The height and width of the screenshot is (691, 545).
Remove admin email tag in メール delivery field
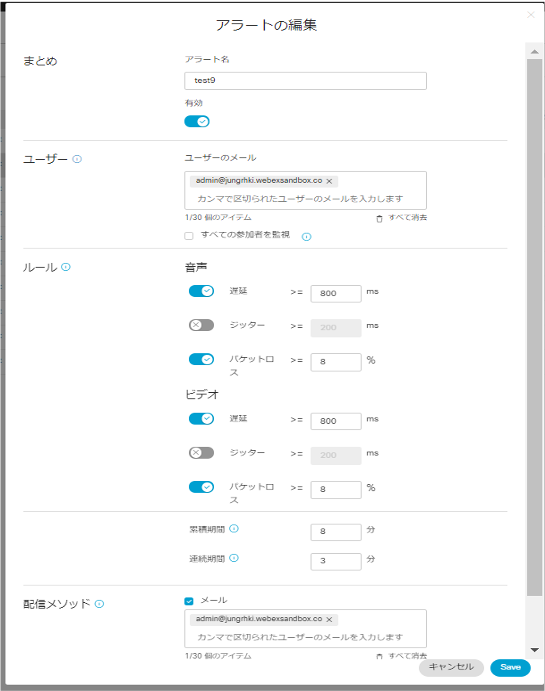[329, 619]
